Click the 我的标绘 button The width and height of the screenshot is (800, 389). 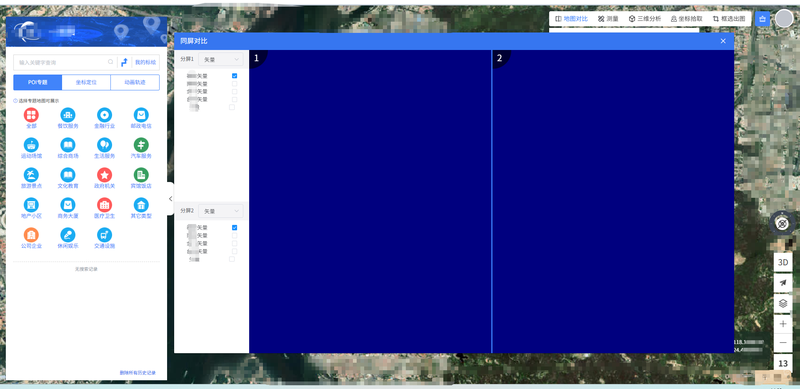click(145, 62)
